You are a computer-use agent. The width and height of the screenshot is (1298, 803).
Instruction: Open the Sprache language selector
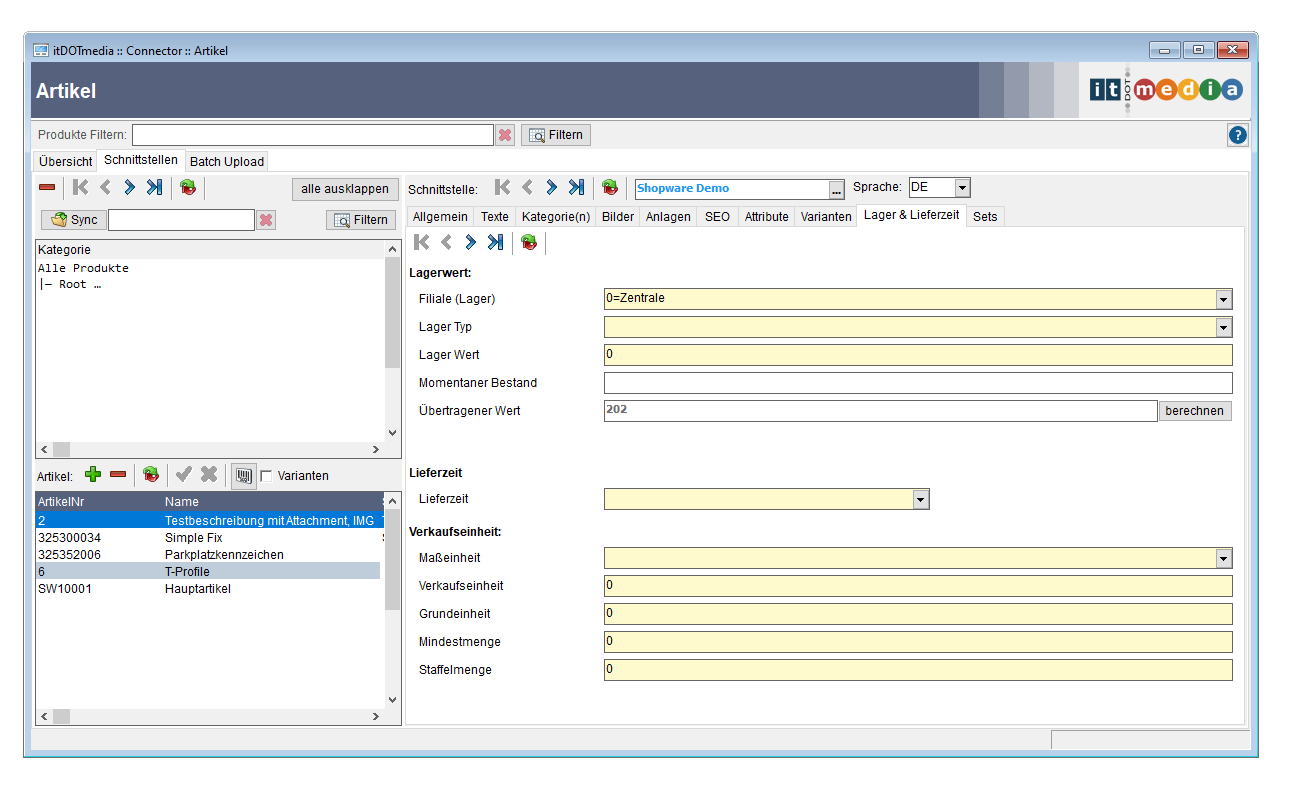pos(961,188)
